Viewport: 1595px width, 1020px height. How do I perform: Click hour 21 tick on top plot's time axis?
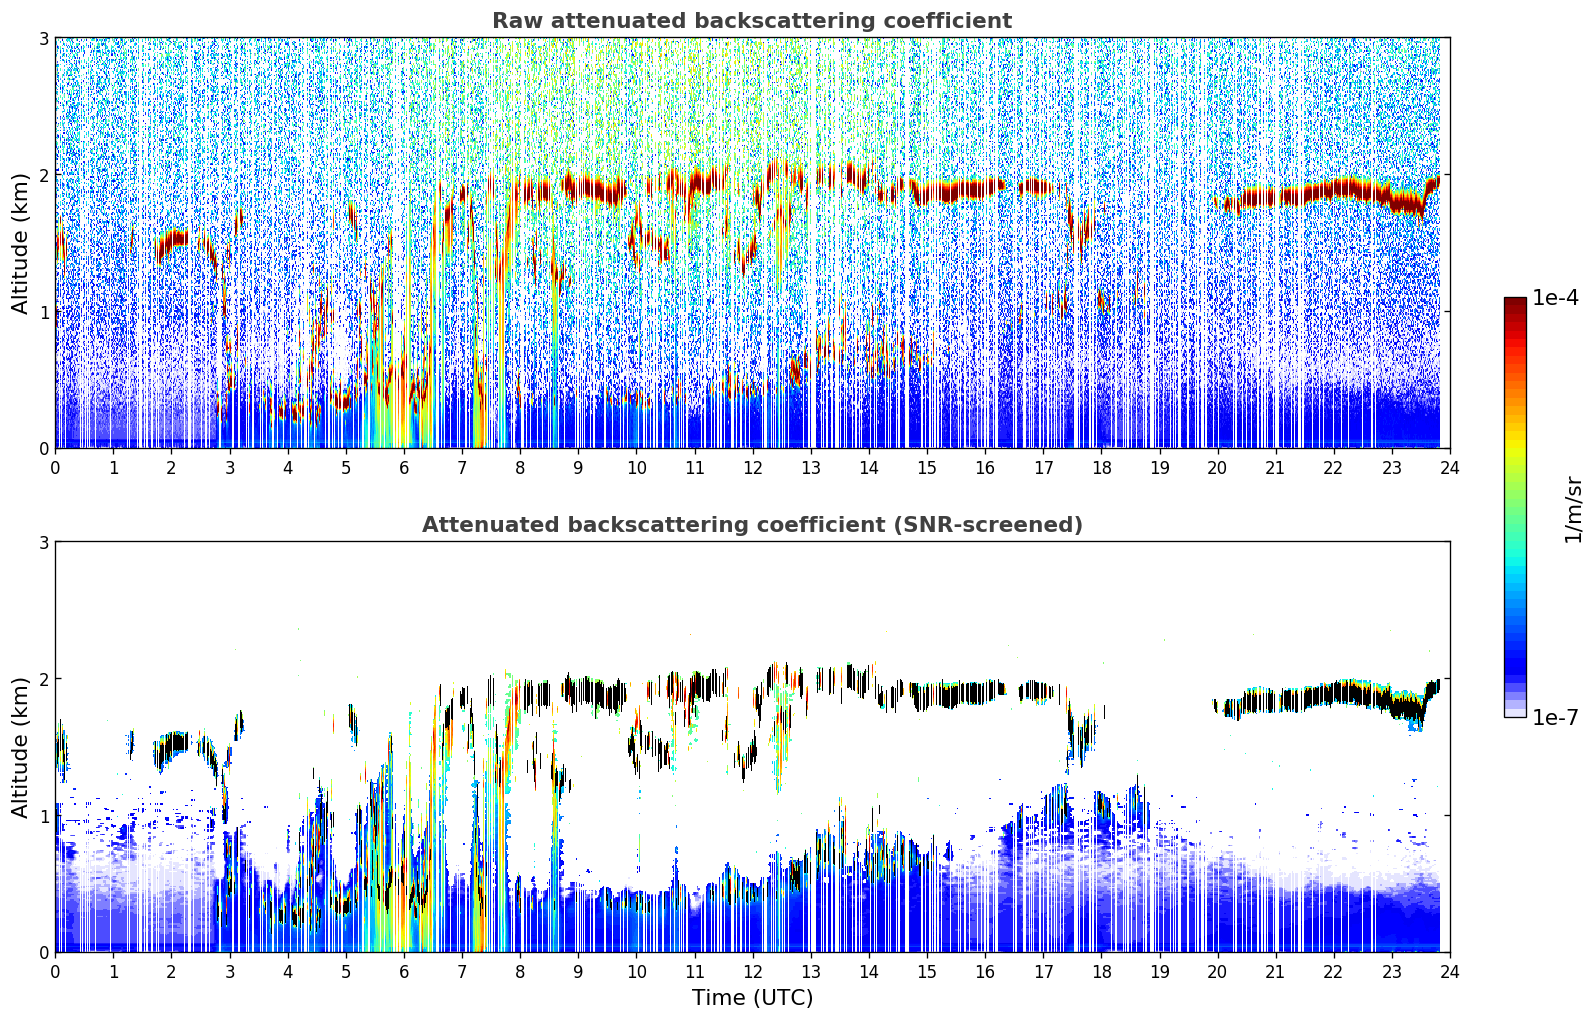tap(1275, 467)
